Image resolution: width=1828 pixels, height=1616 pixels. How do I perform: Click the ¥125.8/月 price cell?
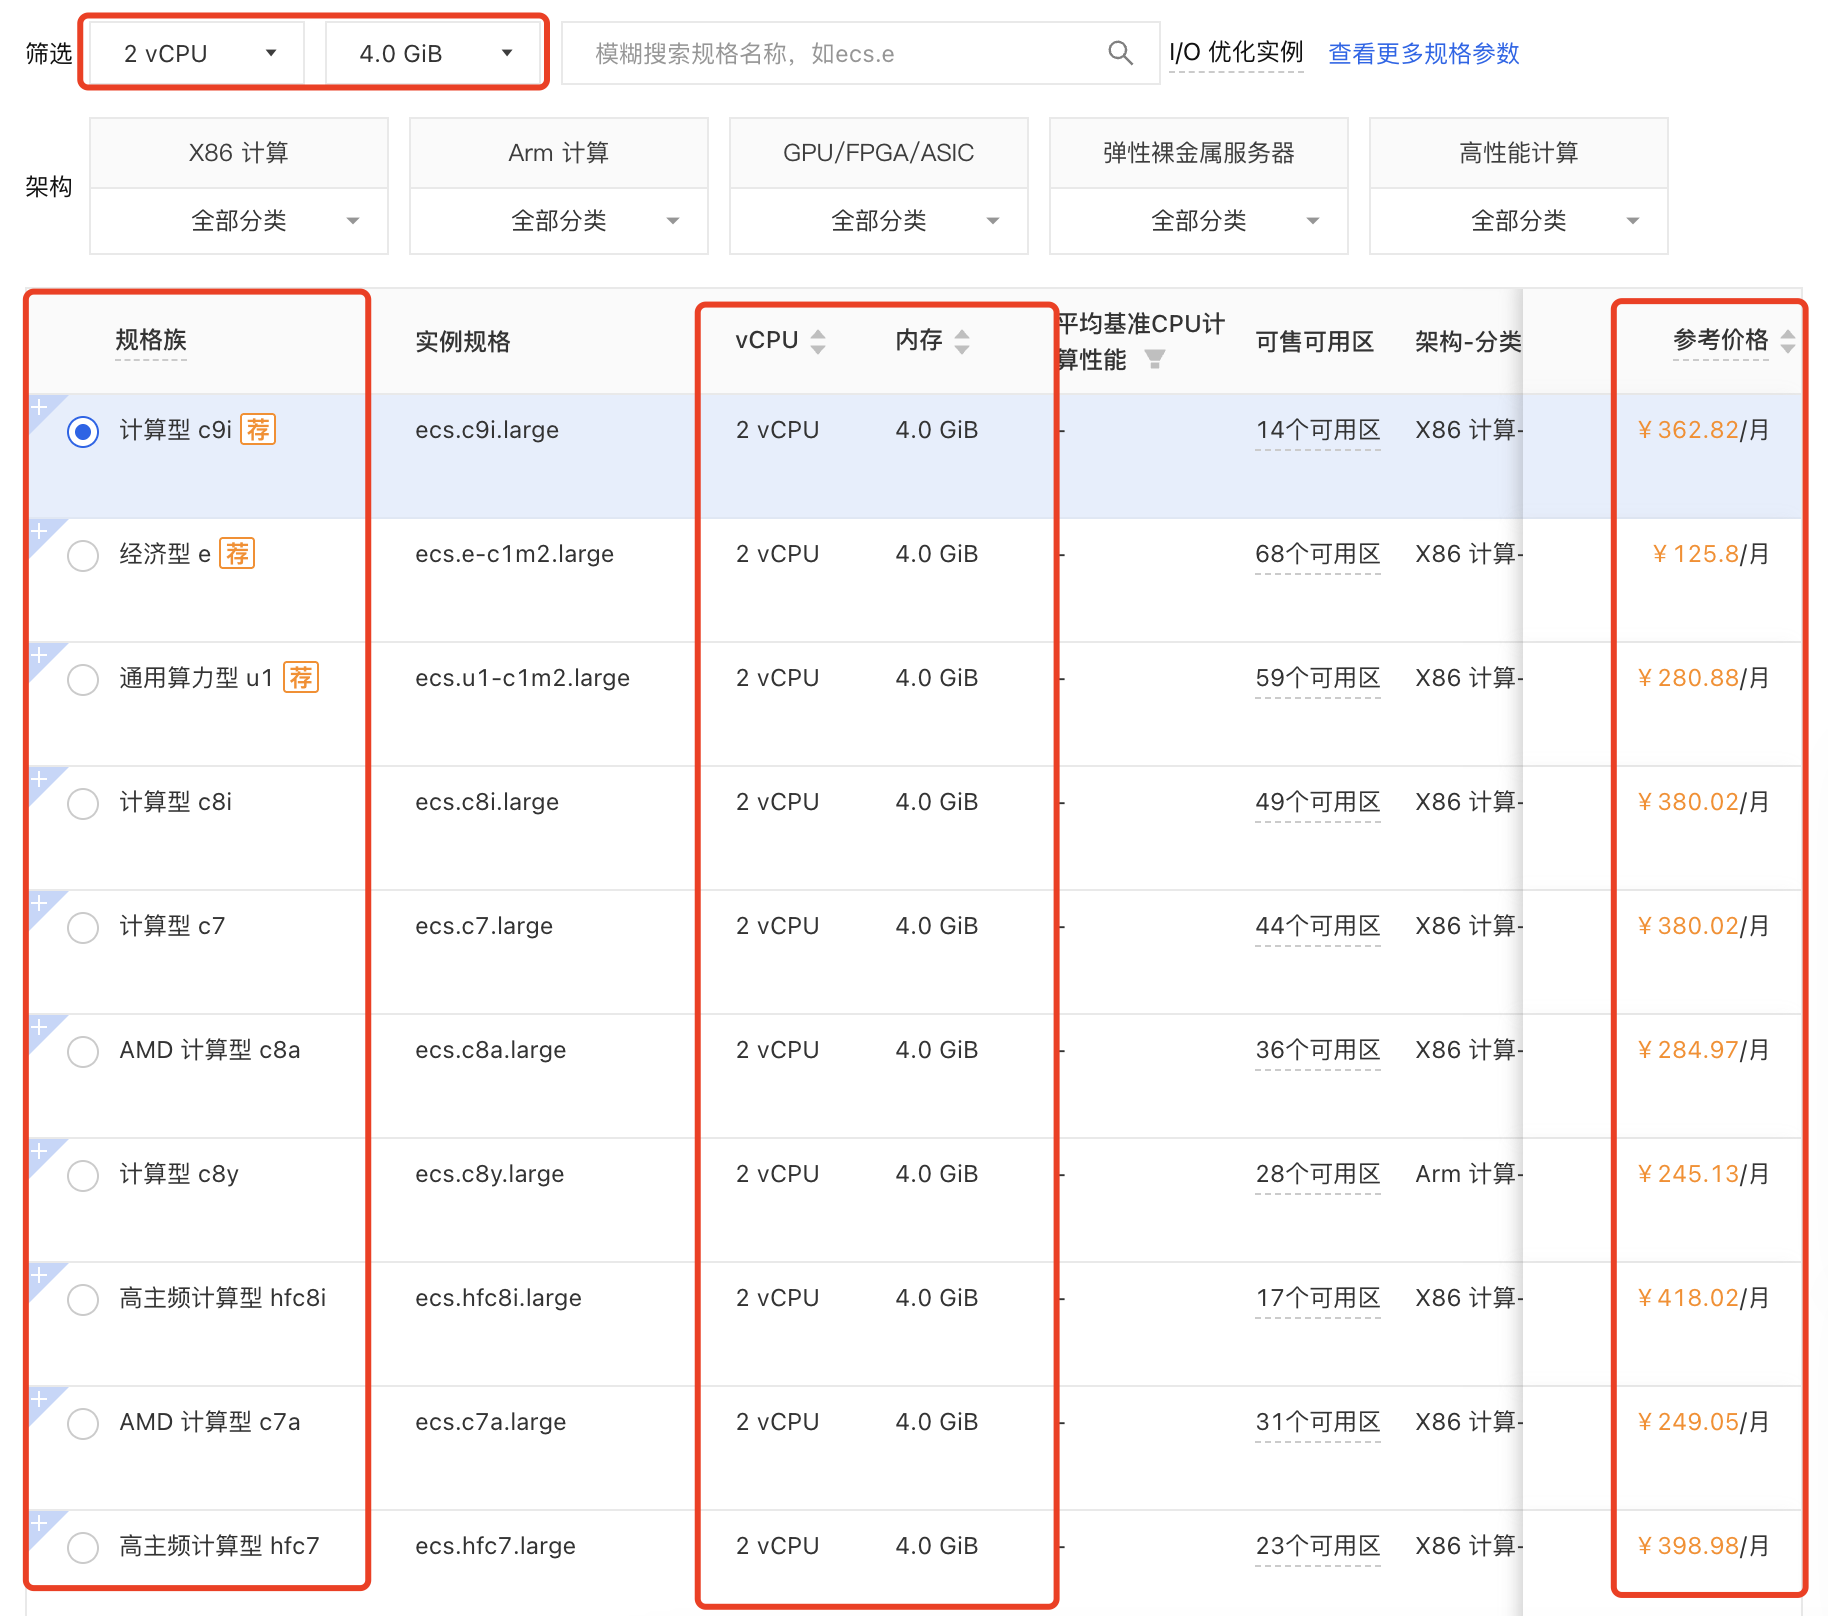click(1710, 554)
